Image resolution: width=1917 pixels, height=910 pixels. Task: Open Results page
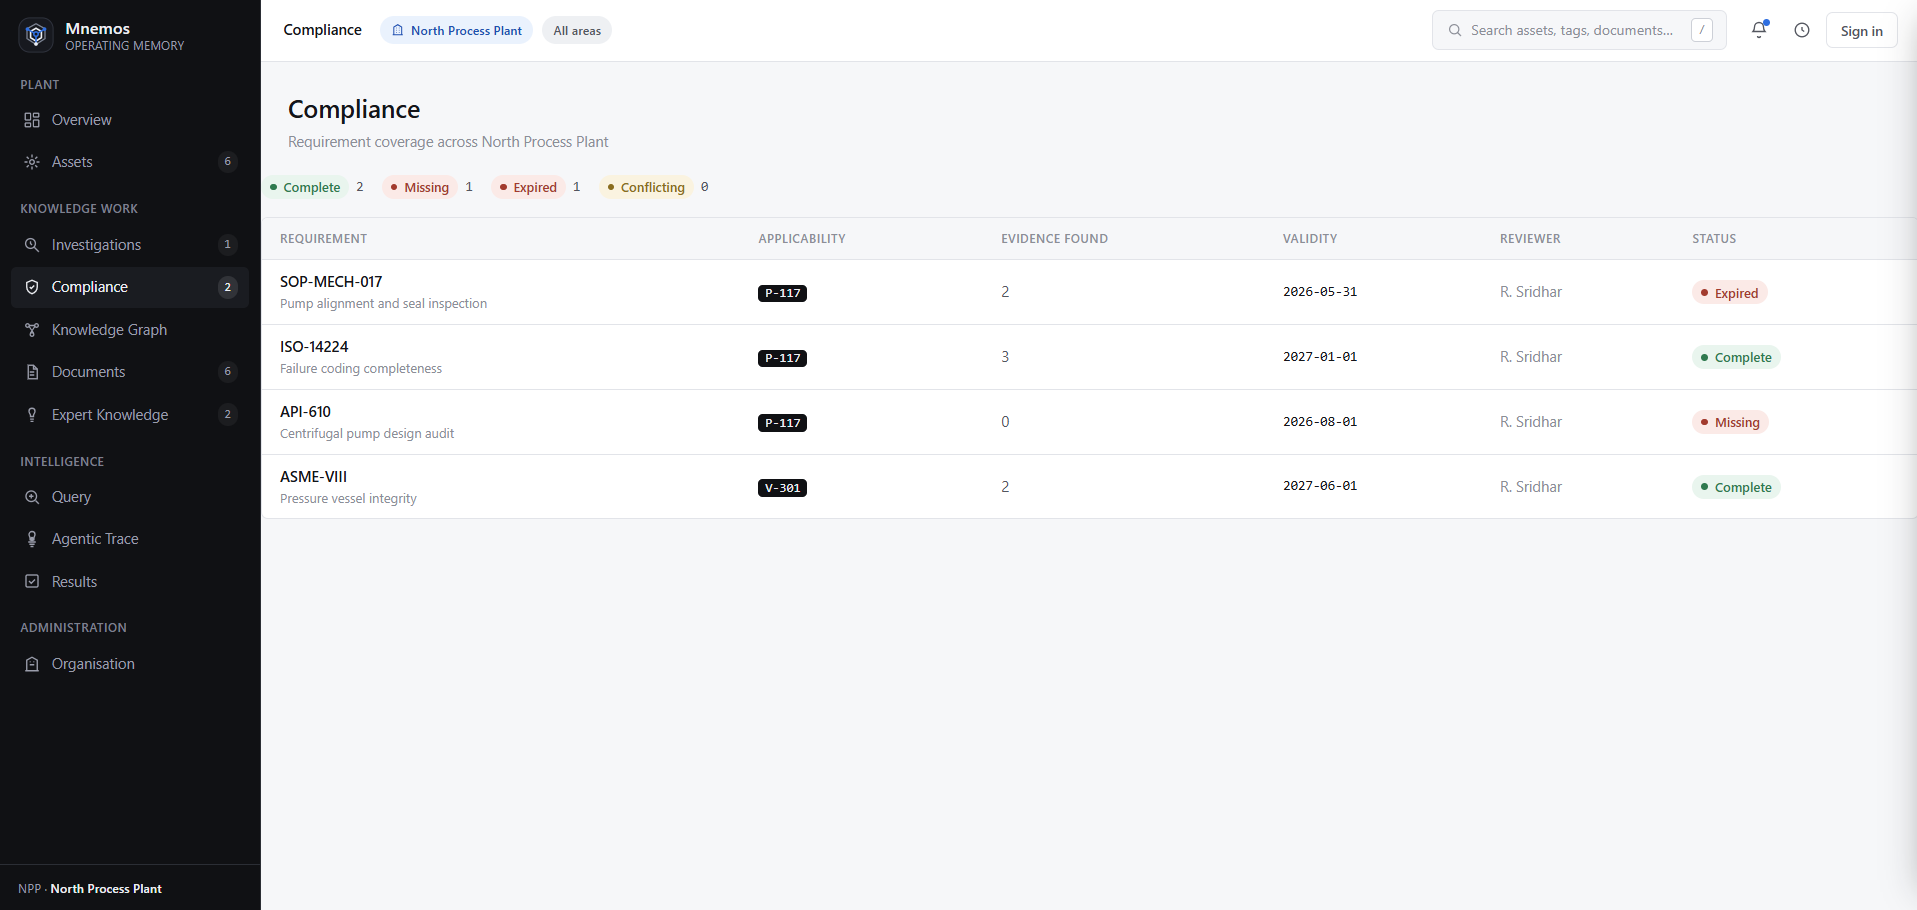[x=130, y=582]
